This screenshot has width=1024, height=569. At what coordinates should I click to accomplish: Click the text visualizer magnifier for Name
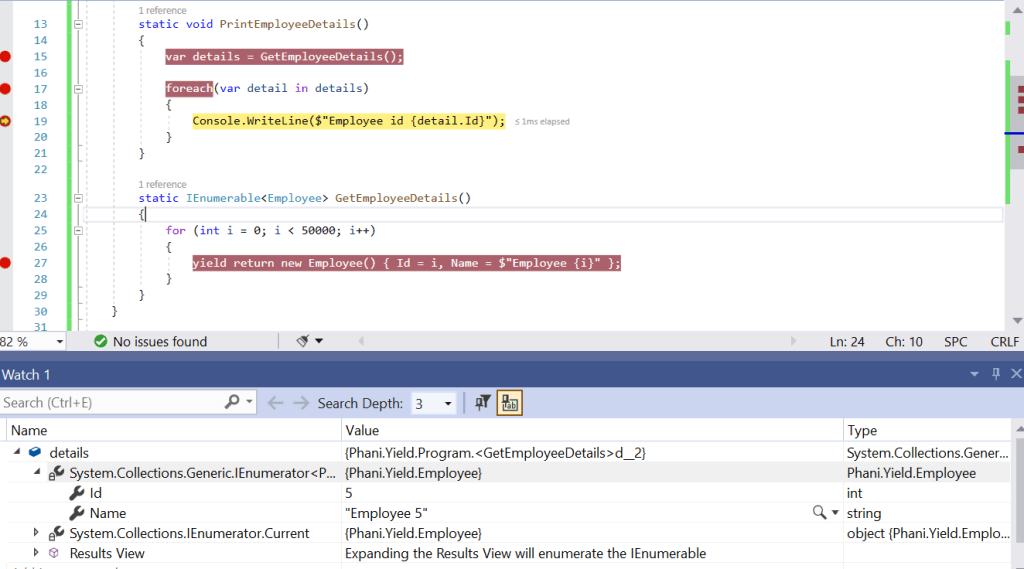click(x=820, y=513)
